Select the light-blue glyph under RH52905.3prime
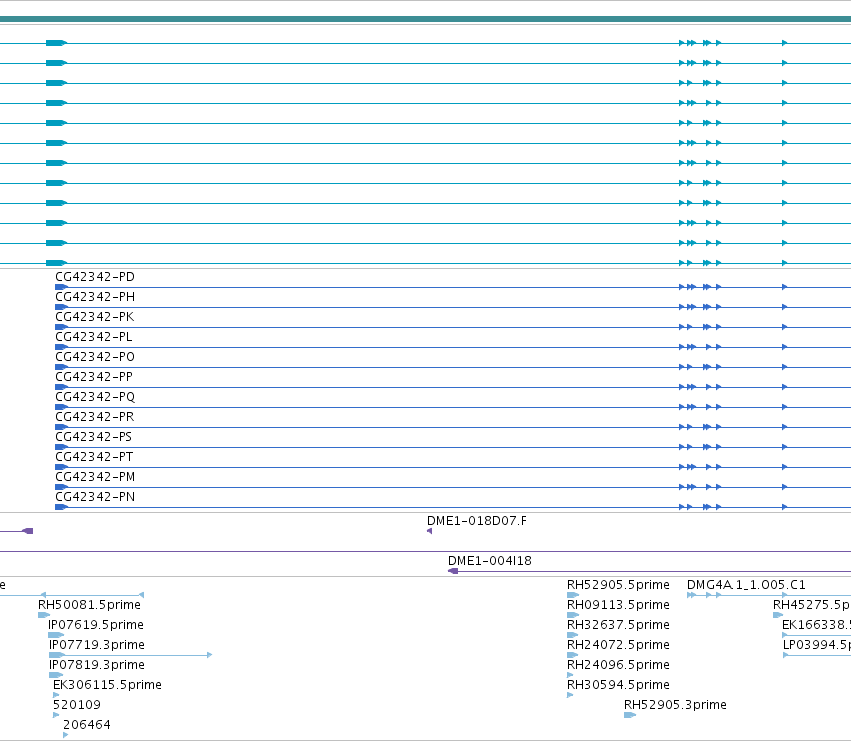Screen dimensions: 851x741 click(x=630, y=715)
